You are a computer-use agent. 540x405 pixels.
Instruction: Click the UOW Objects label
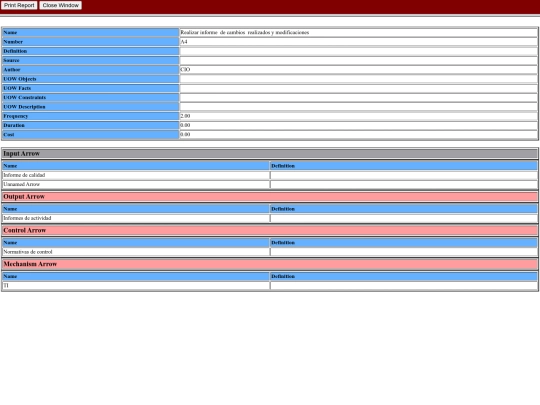pos(90,79)
